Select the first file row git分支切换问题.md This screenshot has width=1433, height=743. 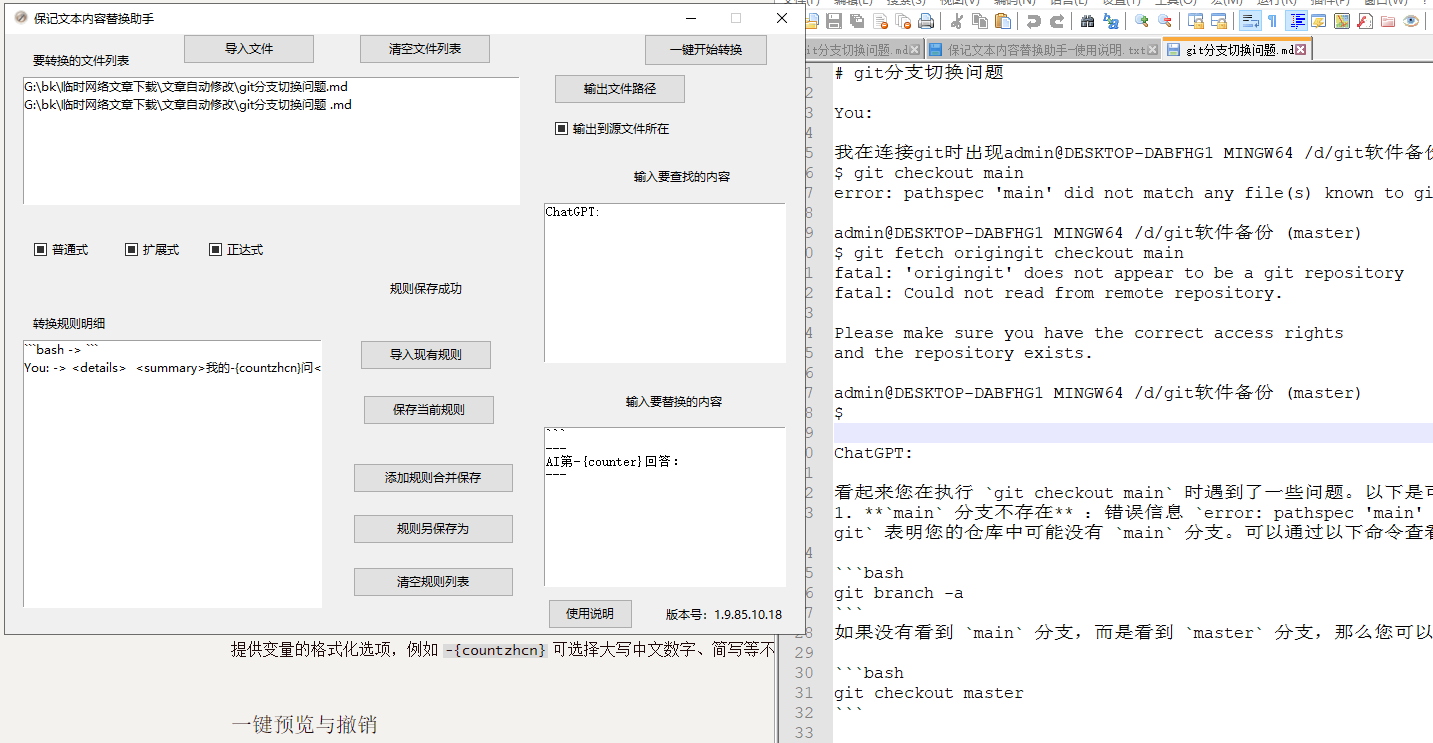(271, 88)
